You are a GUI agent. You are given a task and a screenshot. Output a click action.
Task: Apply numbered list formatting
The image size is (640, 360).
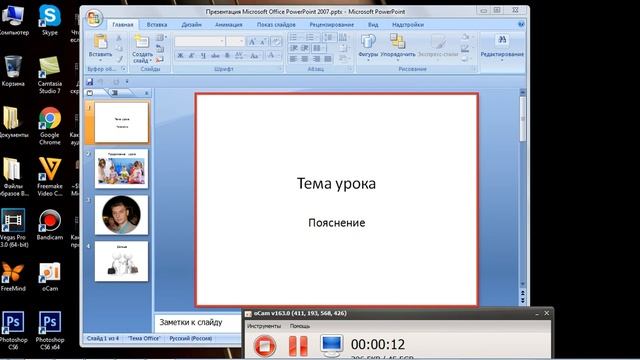(x=311, y=38)
